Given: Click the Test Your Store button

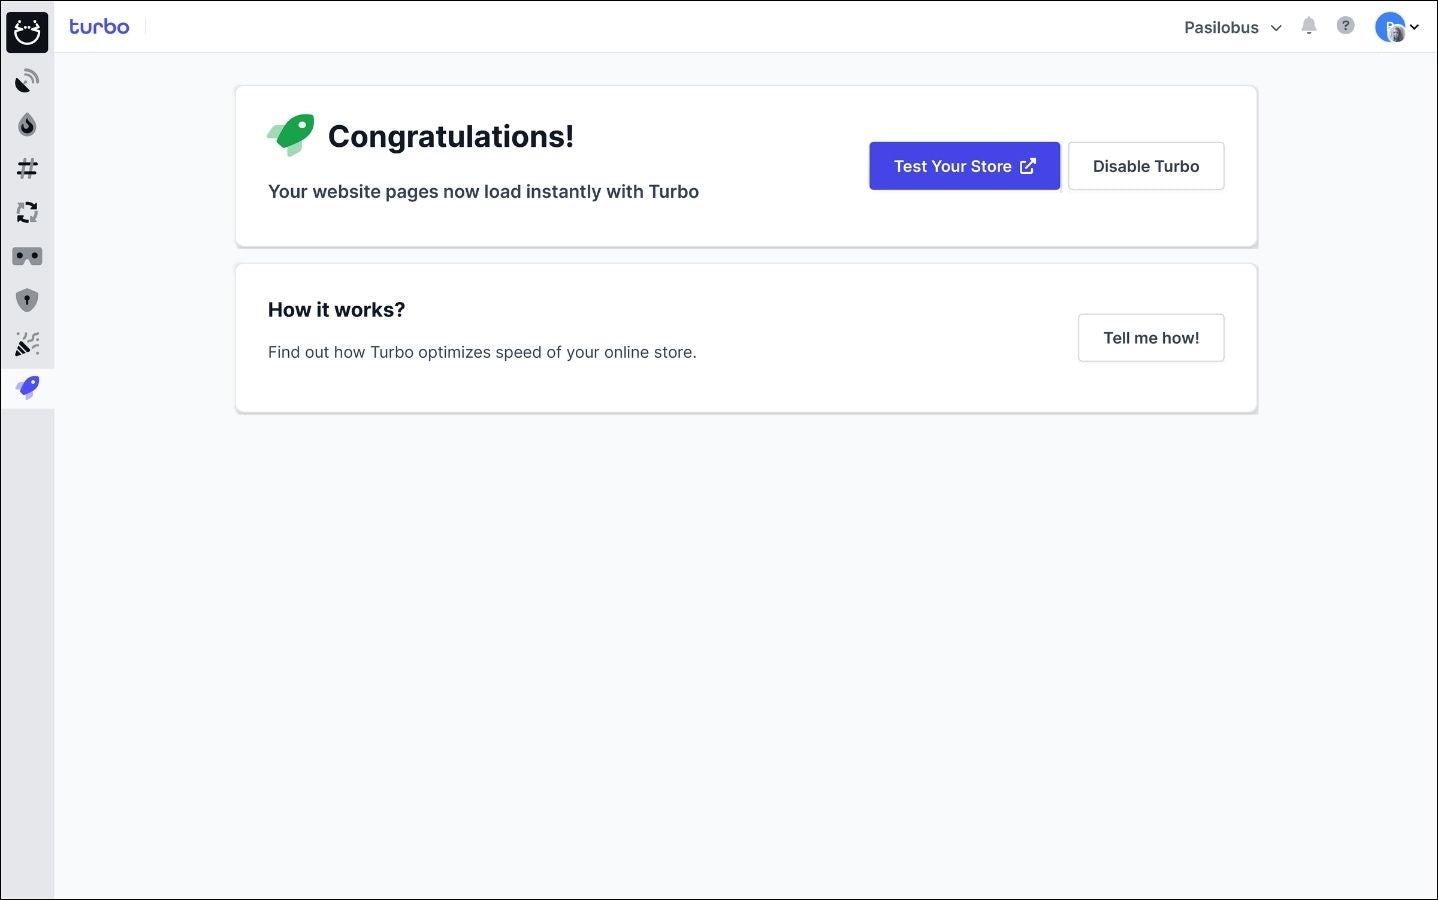Looking at the screenshot, I should point(964,166).
